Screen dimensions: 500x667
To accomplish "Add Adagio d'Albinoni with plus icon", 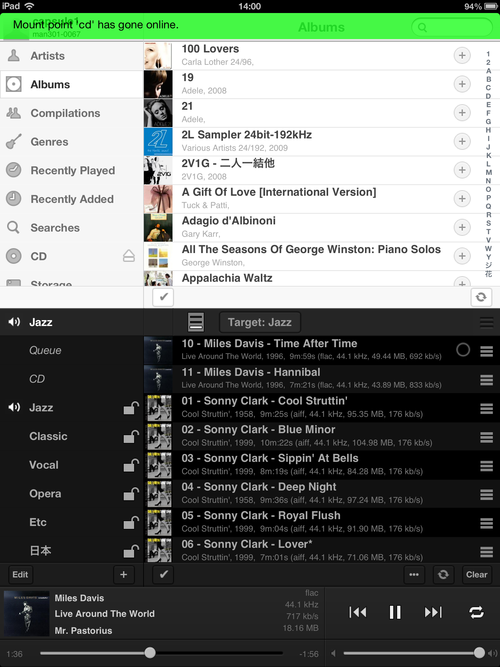I will point(462,227).
